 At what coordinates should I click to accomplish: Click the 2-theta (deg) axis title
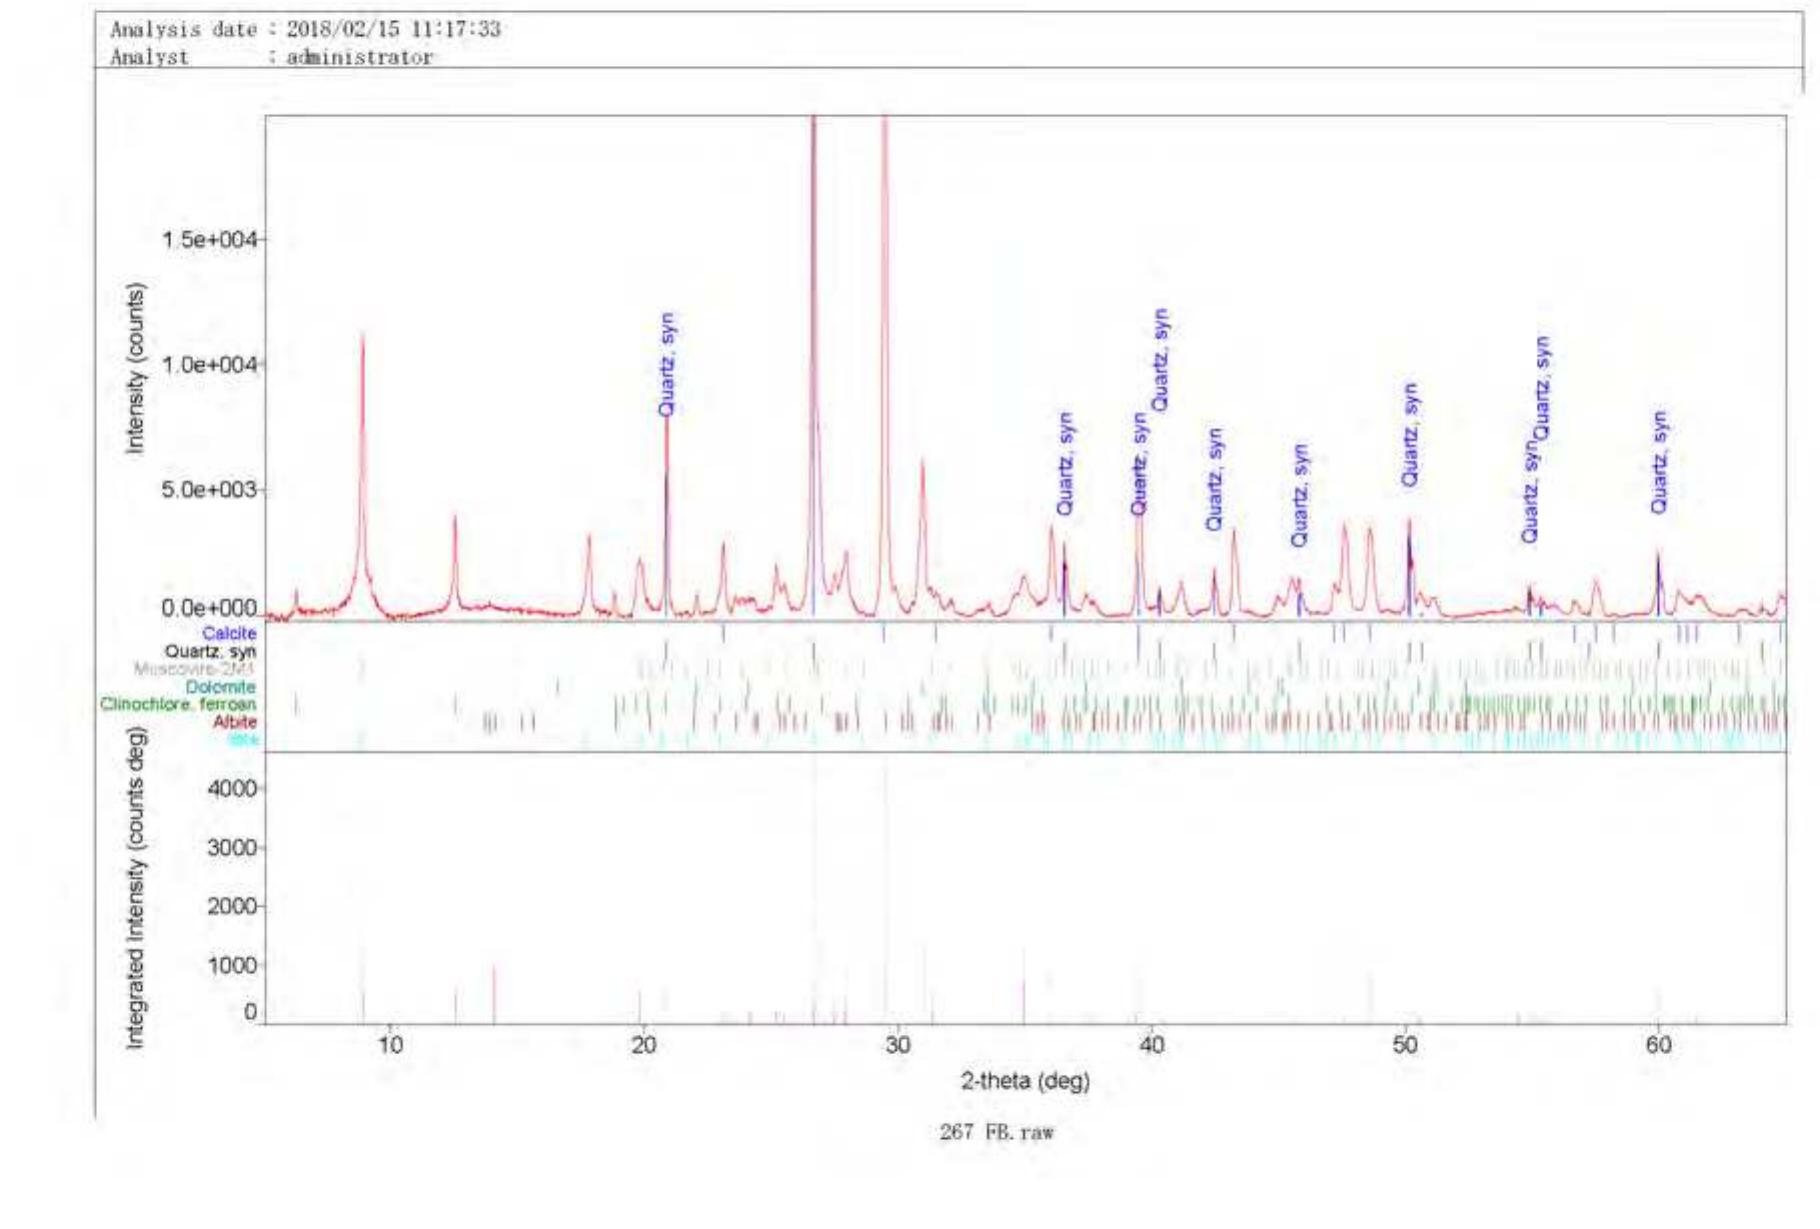pyautogui.click(x=1025, y=1081)
